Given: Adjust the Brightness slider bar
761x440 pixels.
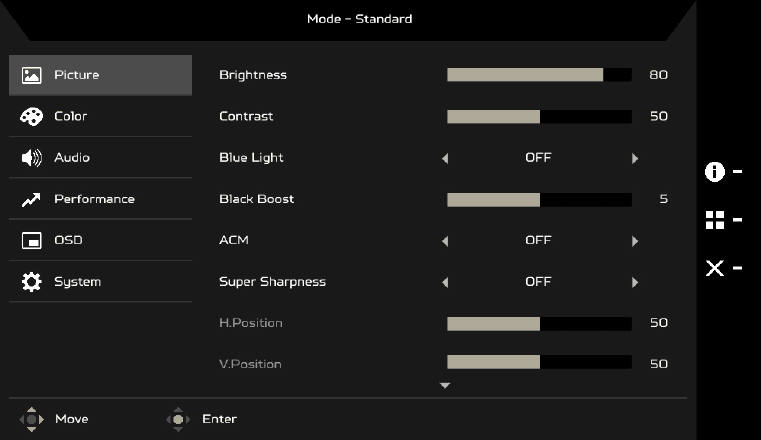Looking at the screenshot, I should point(539,75).
